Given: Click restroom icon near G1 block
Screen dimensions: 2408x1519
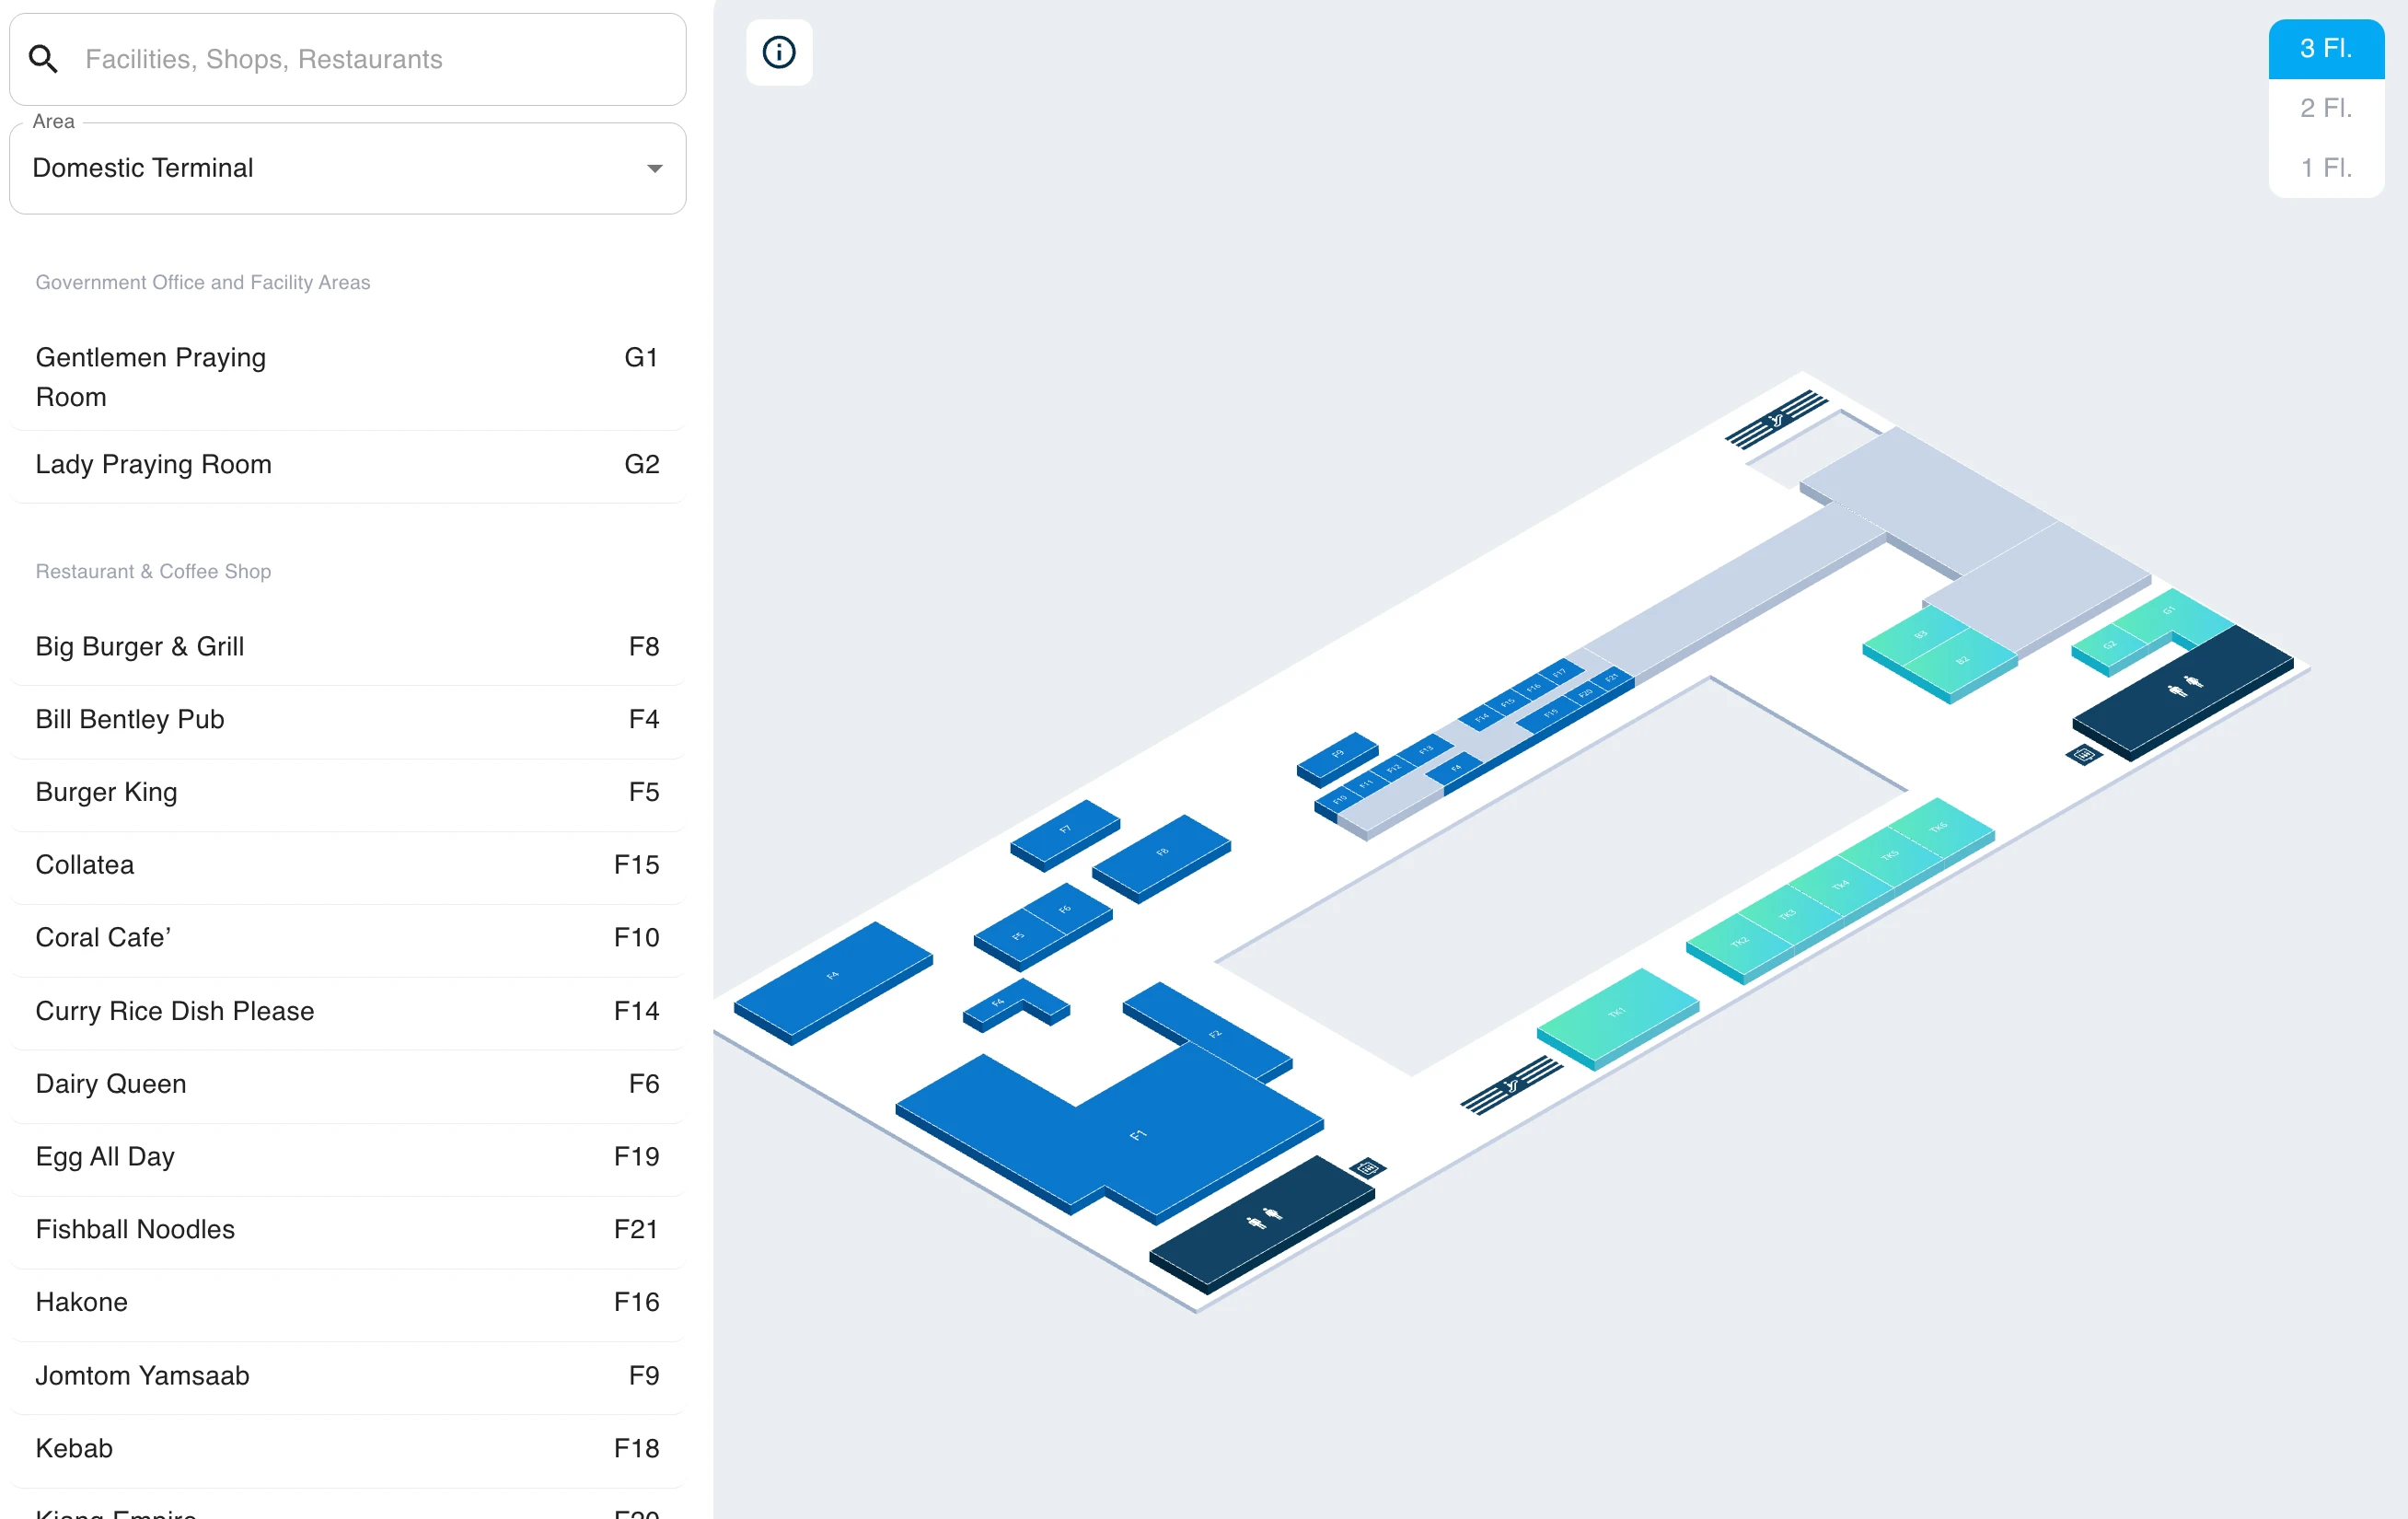Looking at the screenshot, I should click(2184, 686).
